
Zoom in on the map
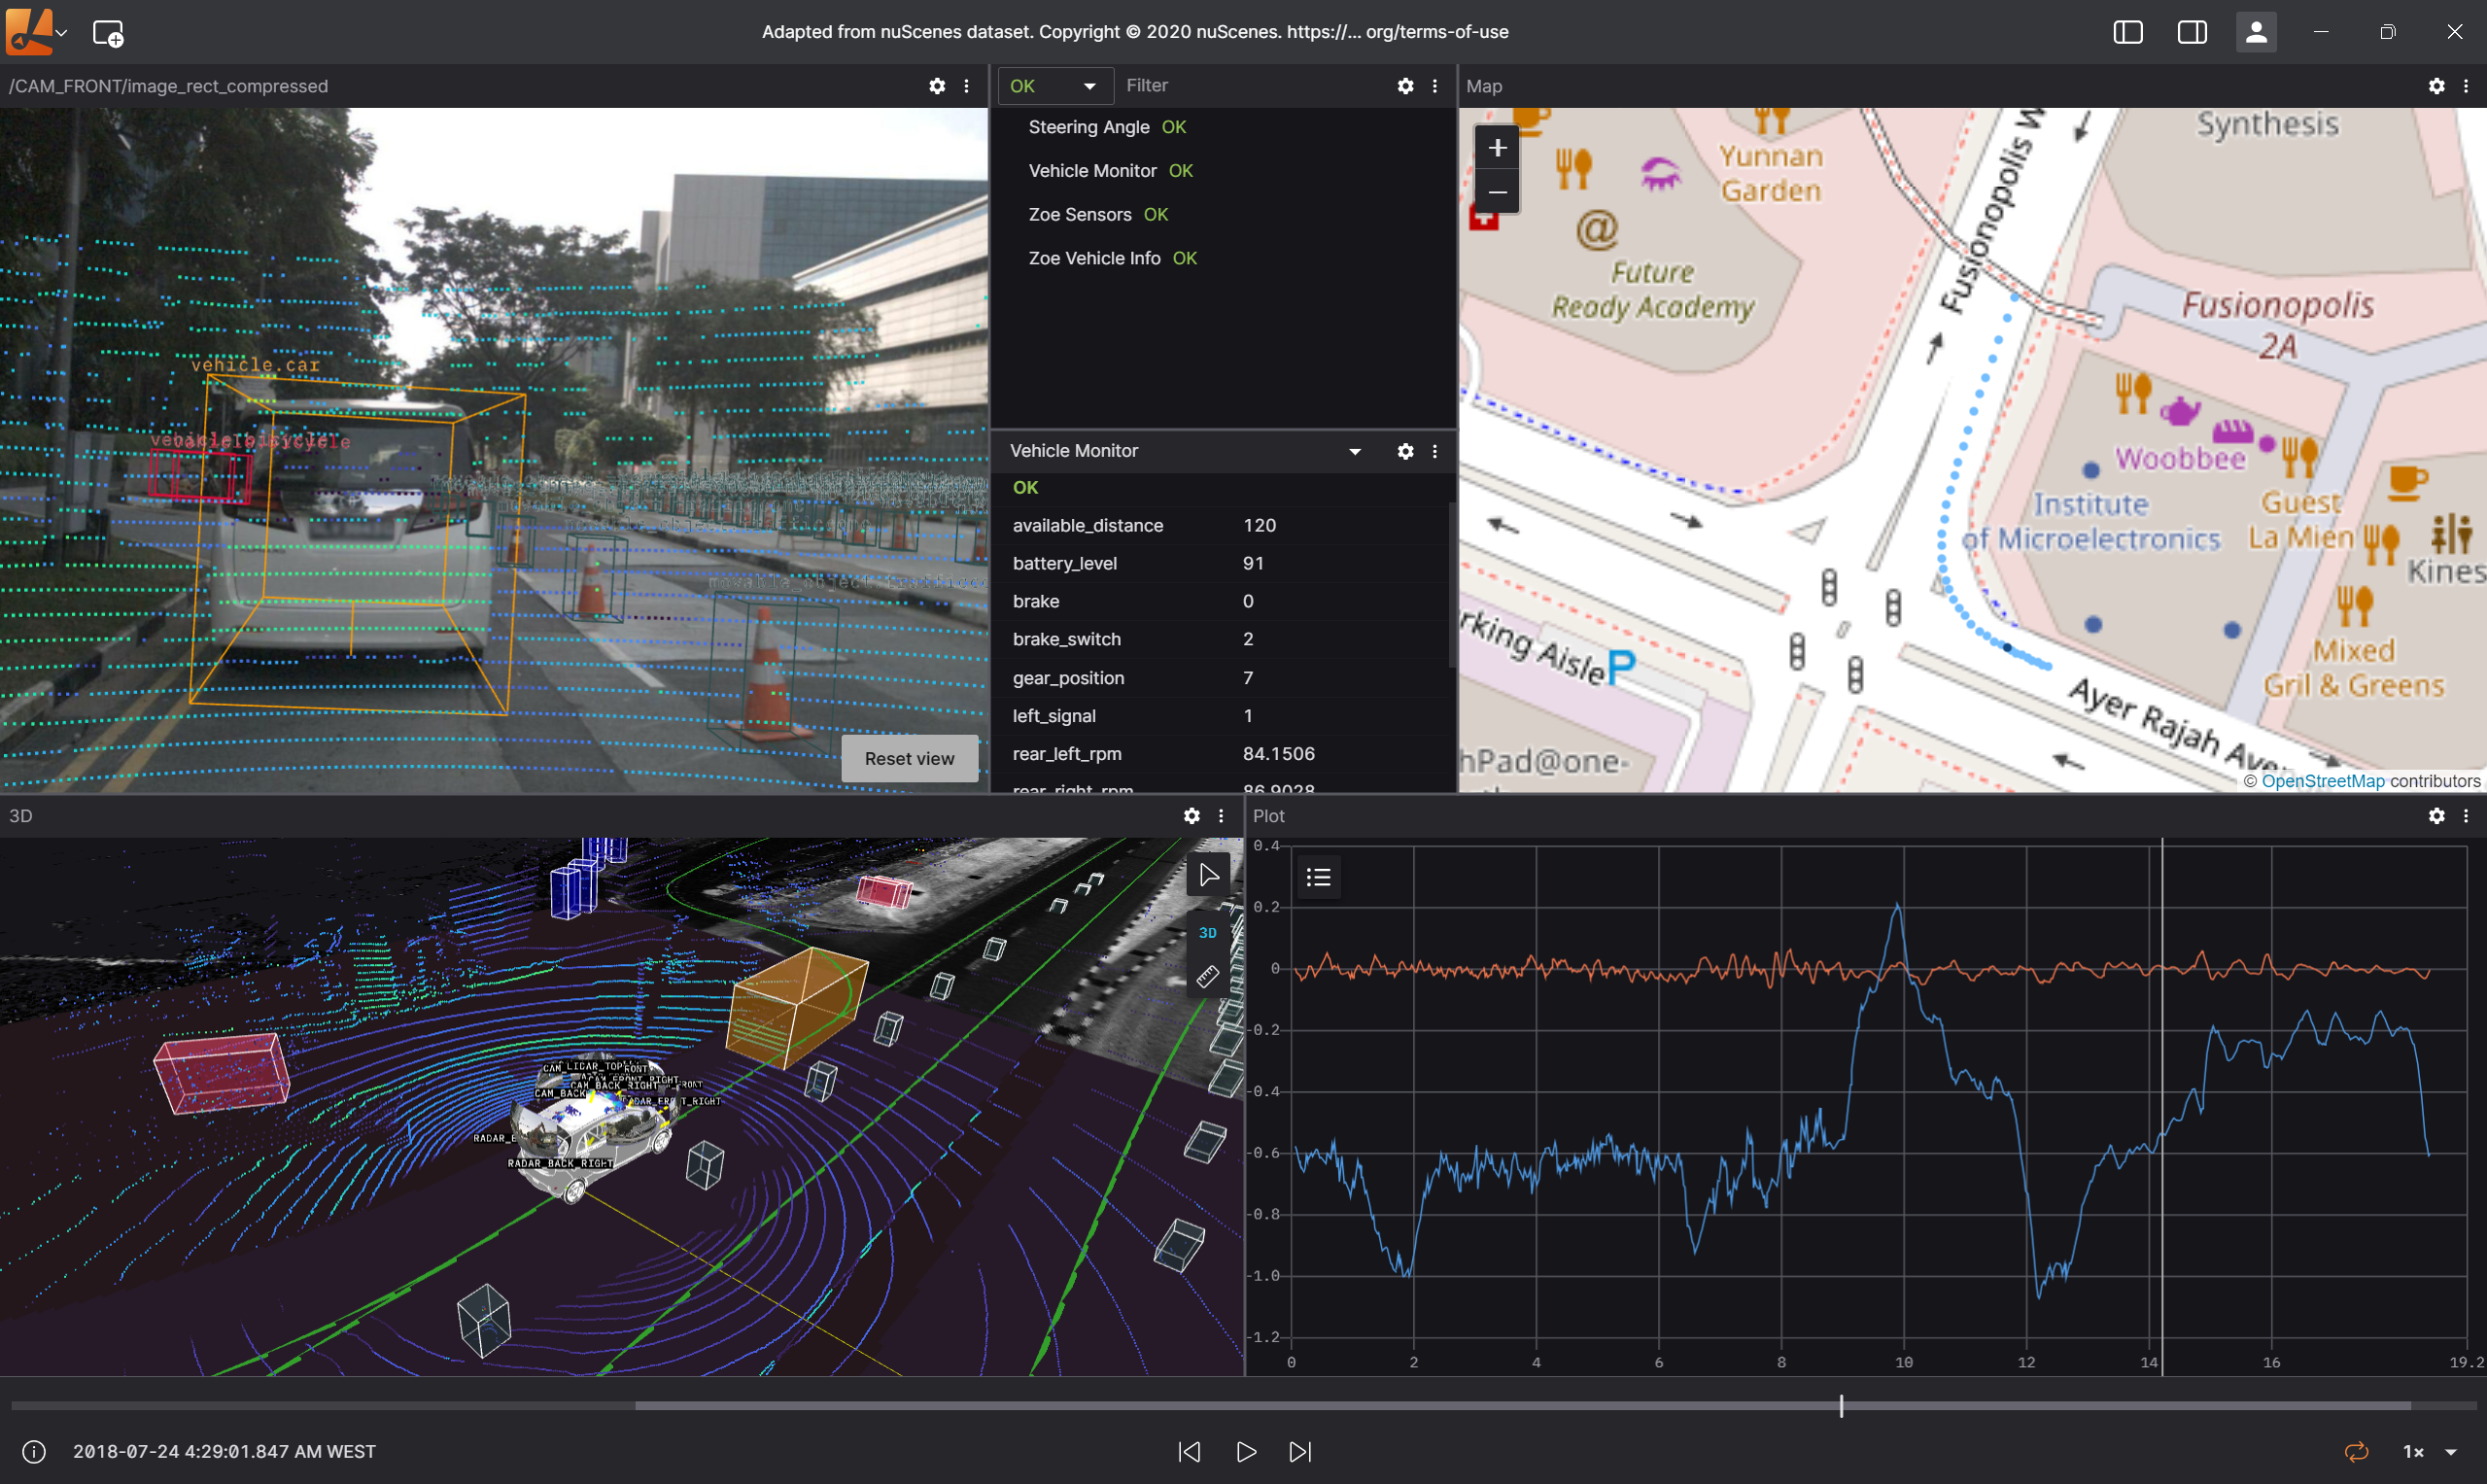click(1497, 148)
